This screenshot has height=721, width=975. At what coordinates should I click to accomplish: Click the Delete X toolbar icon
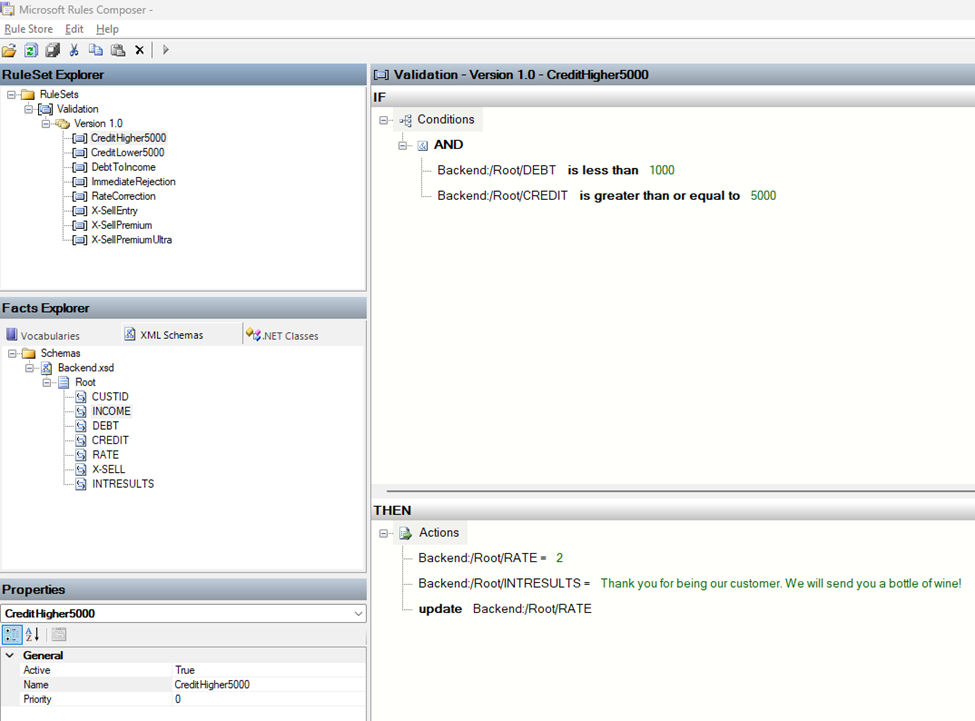139,50
